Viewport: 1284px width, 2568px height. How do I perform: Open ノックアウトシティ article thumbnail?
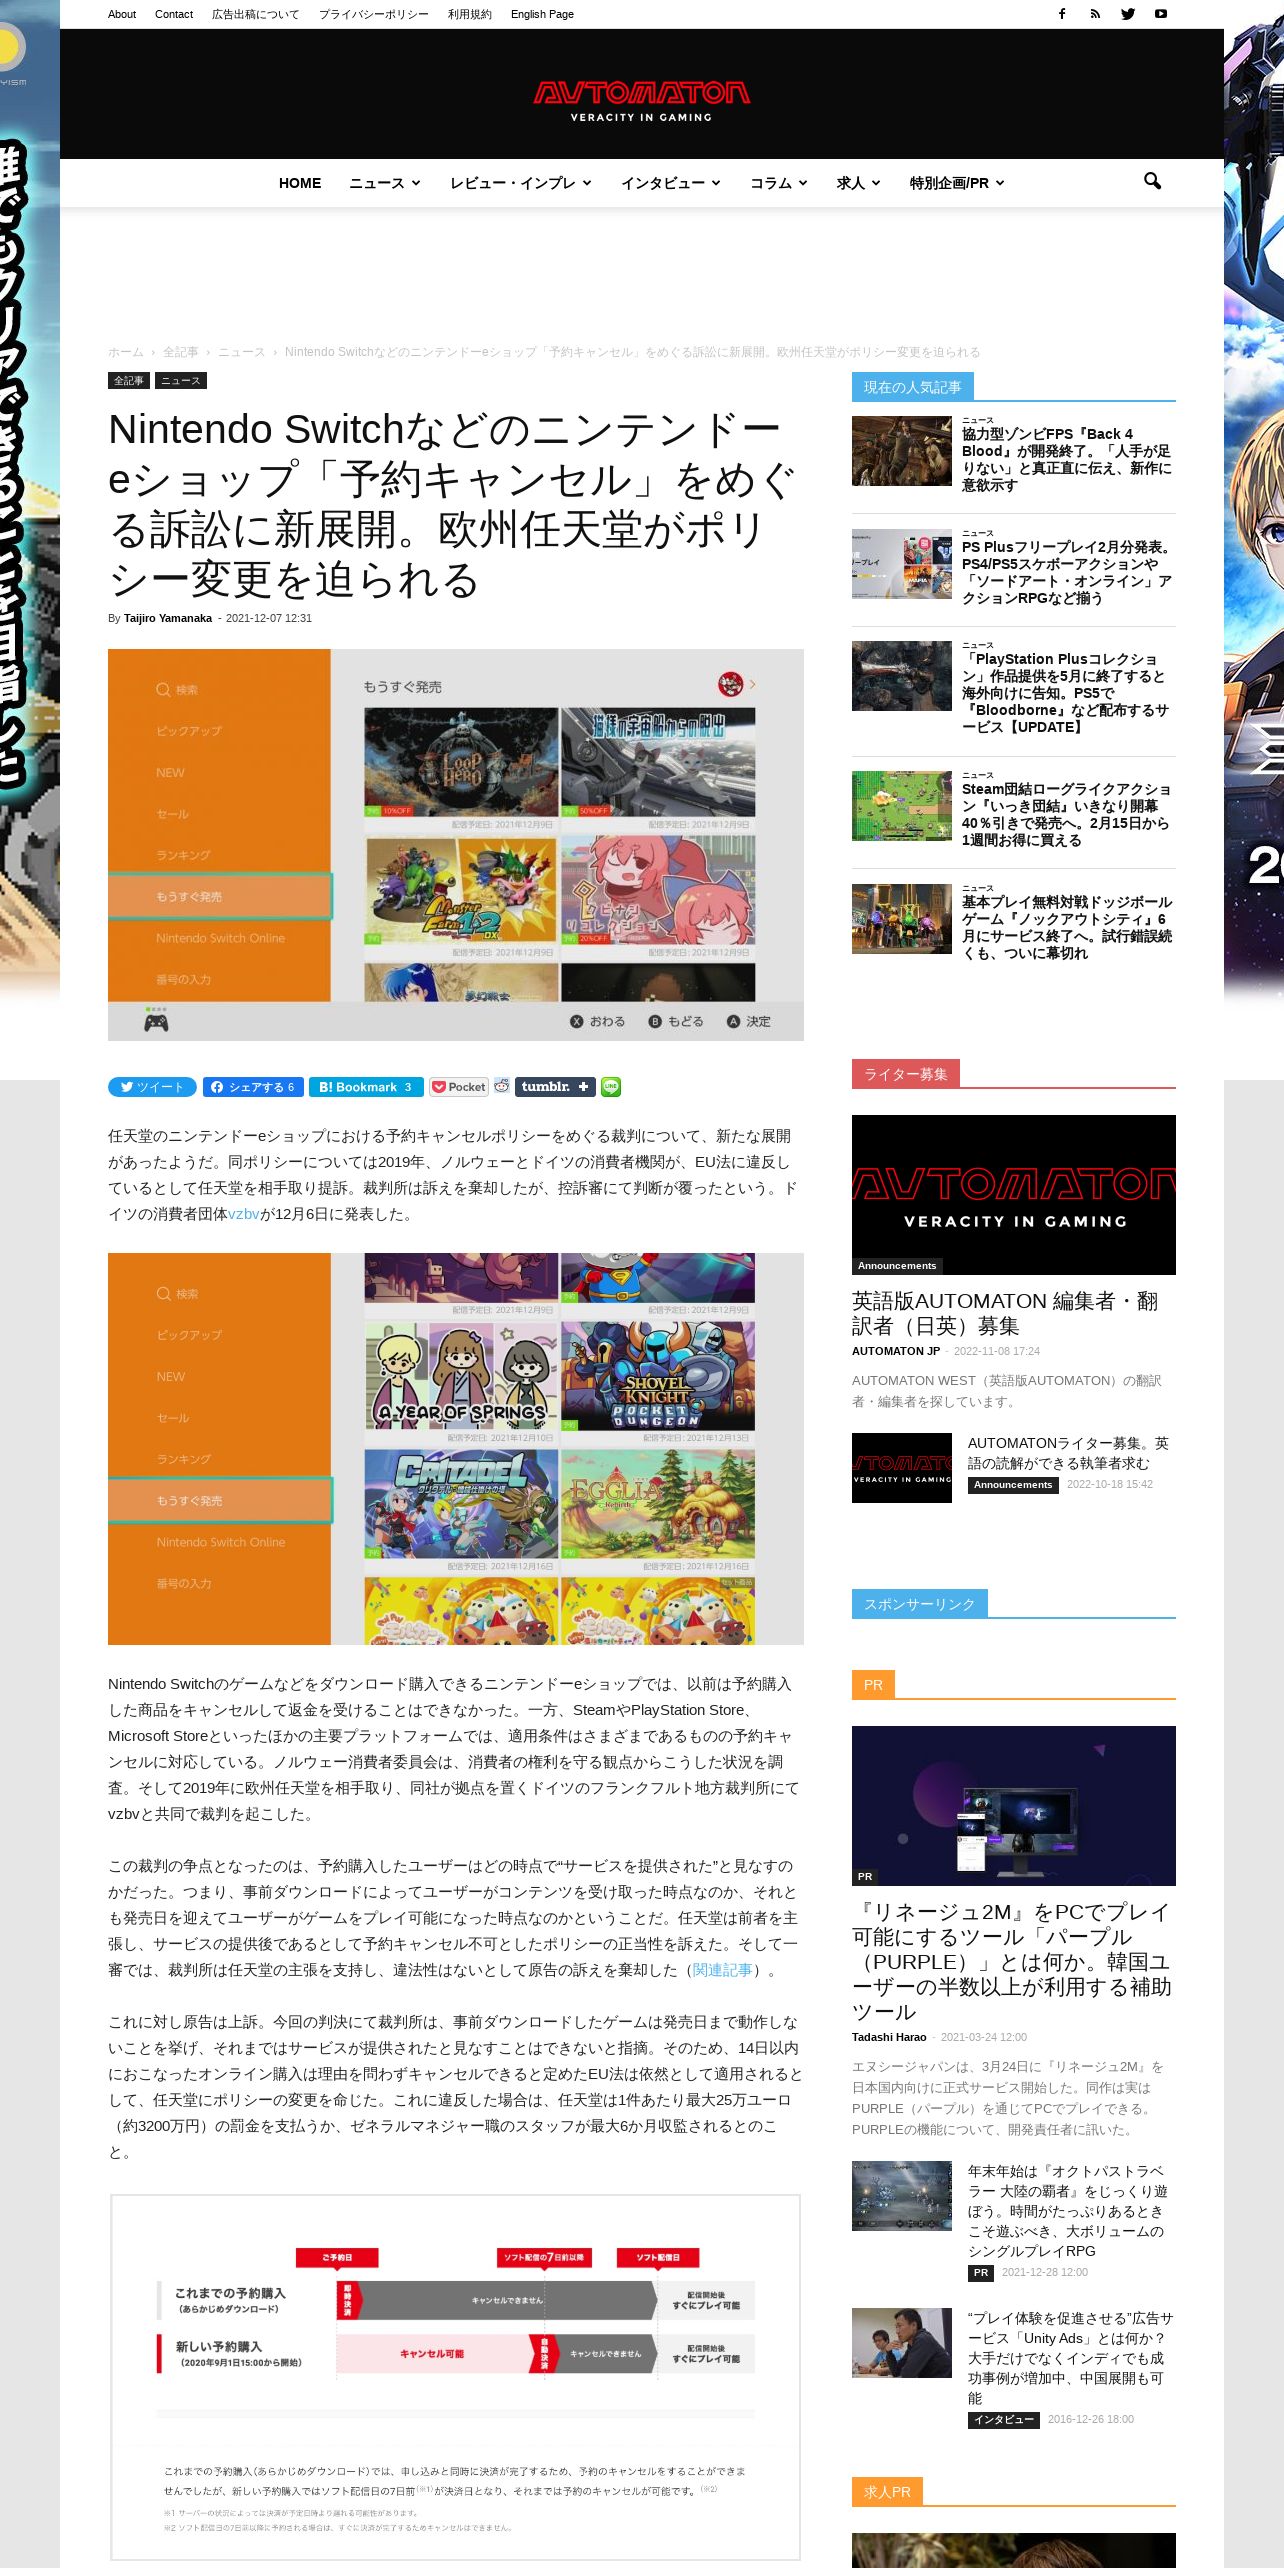click(x=902, y=919)
